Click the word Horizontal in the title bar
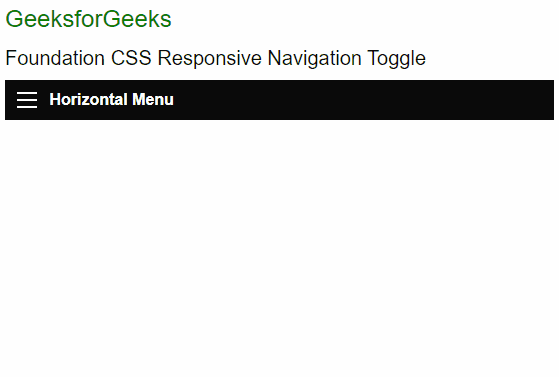559x377 pixels. [x=88, y=100]
